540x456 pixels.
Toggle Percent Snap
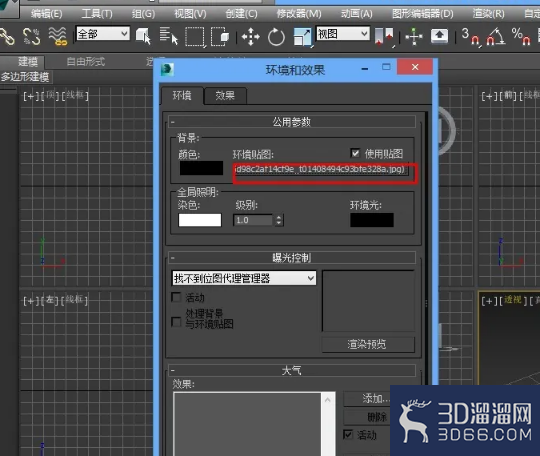pyautogui.click(x=520, y=37)
